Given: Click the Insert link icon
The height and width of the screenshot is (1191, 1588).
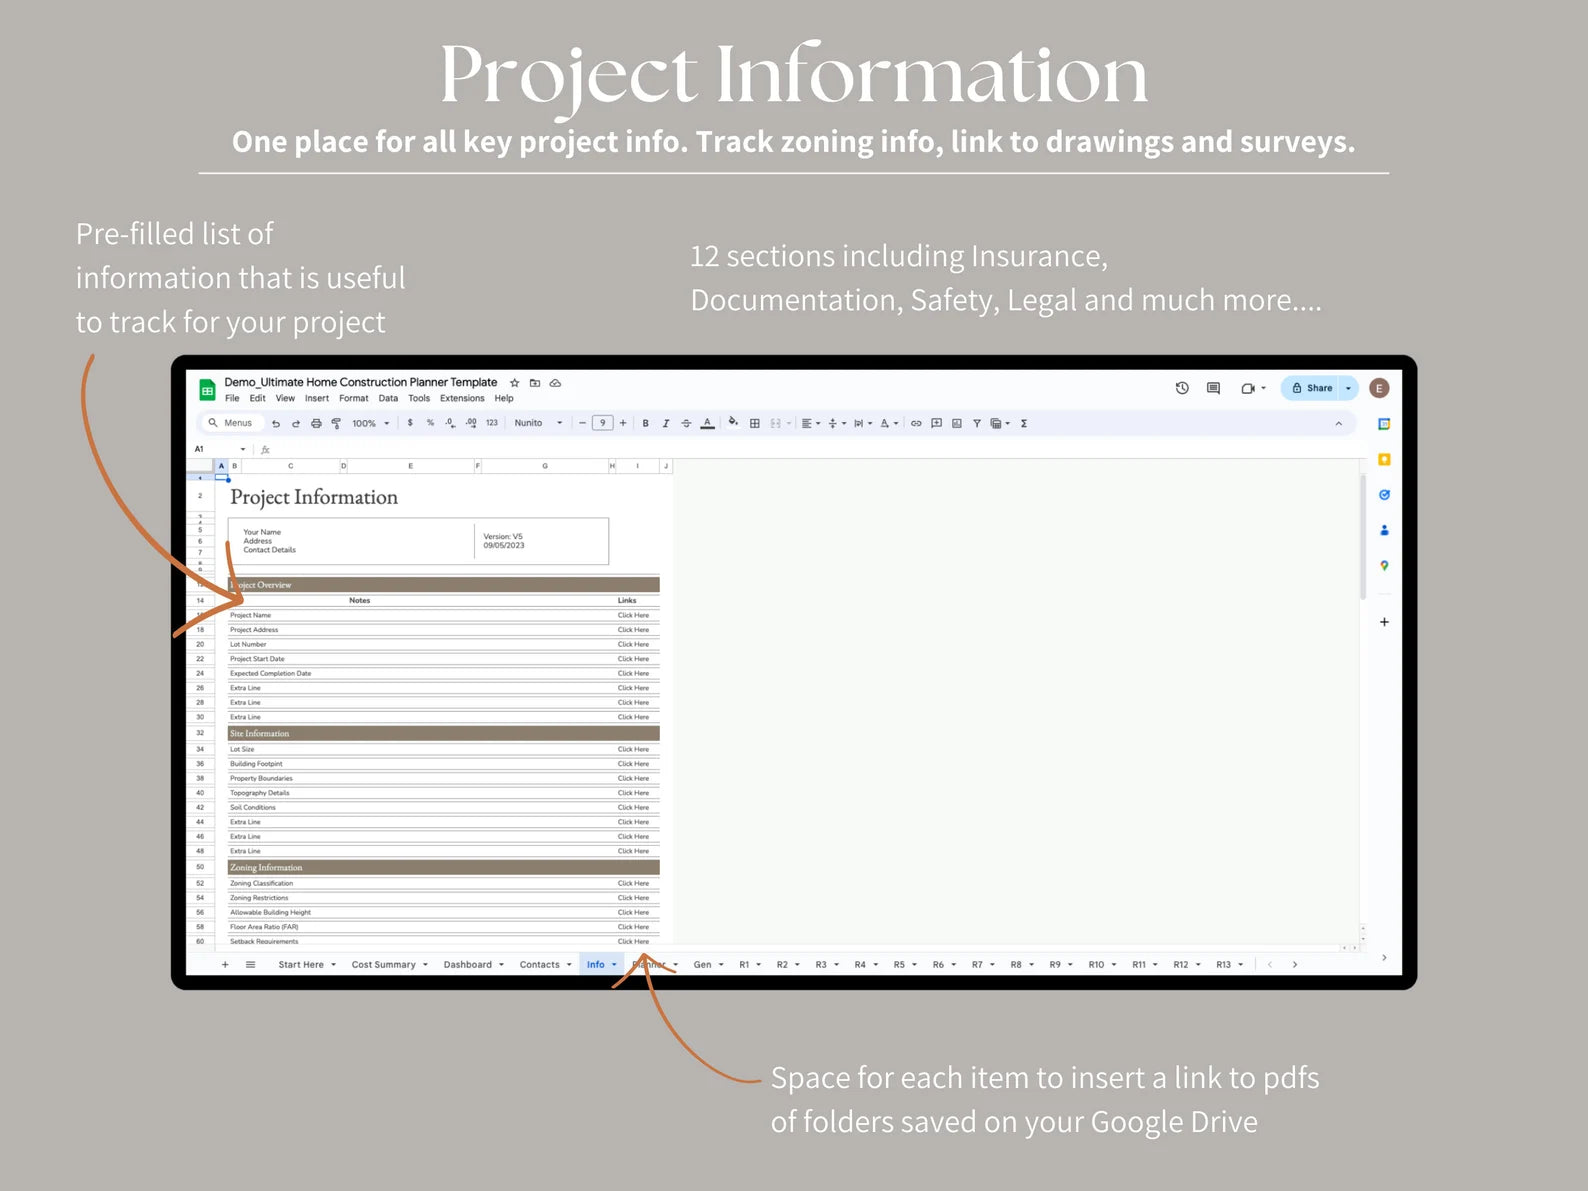Looking at the screenshot, I should (916, 424).
